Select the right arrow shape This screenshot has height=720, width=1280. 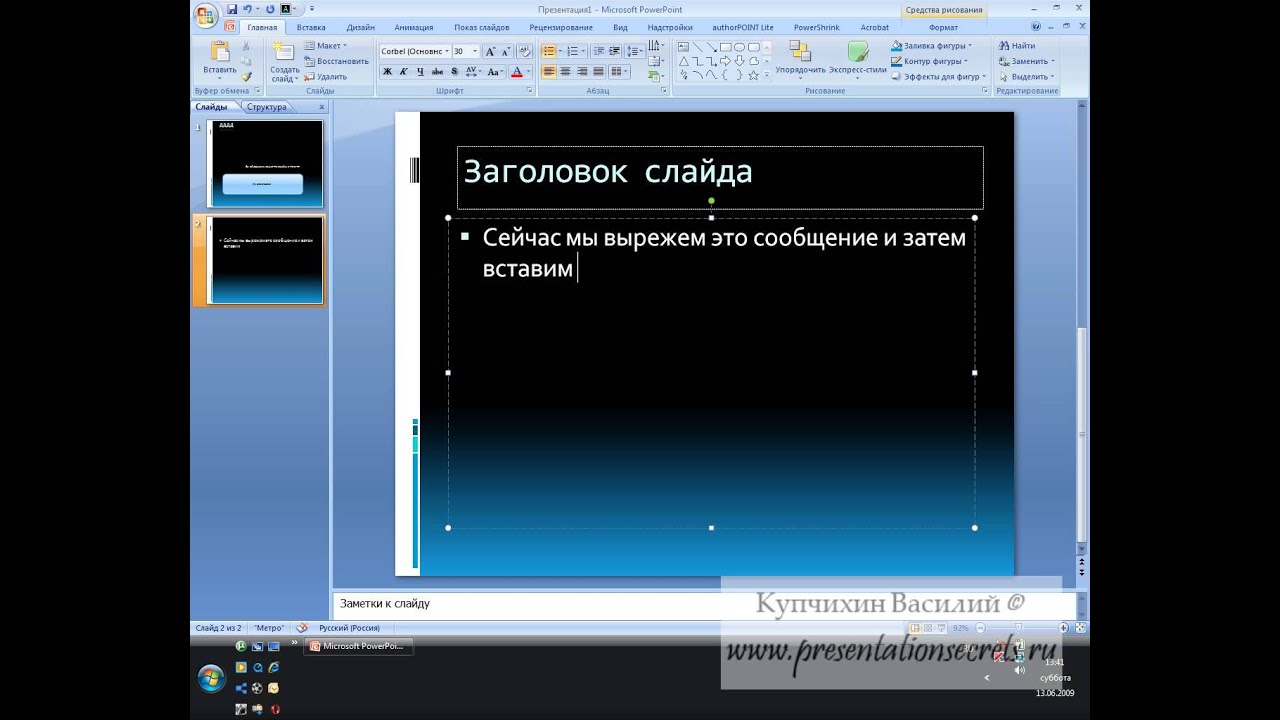(x=725, y=61)
